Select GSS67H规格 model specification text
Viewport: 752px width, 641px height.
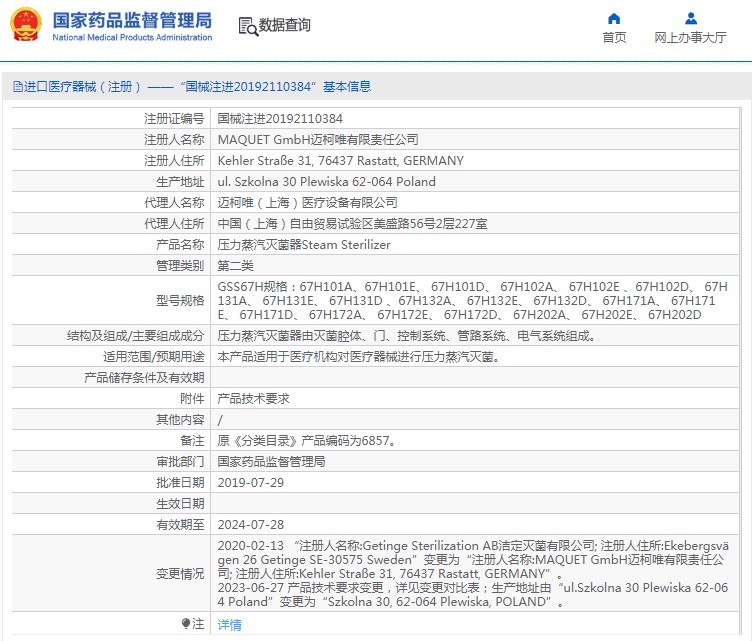click(473, 301)
